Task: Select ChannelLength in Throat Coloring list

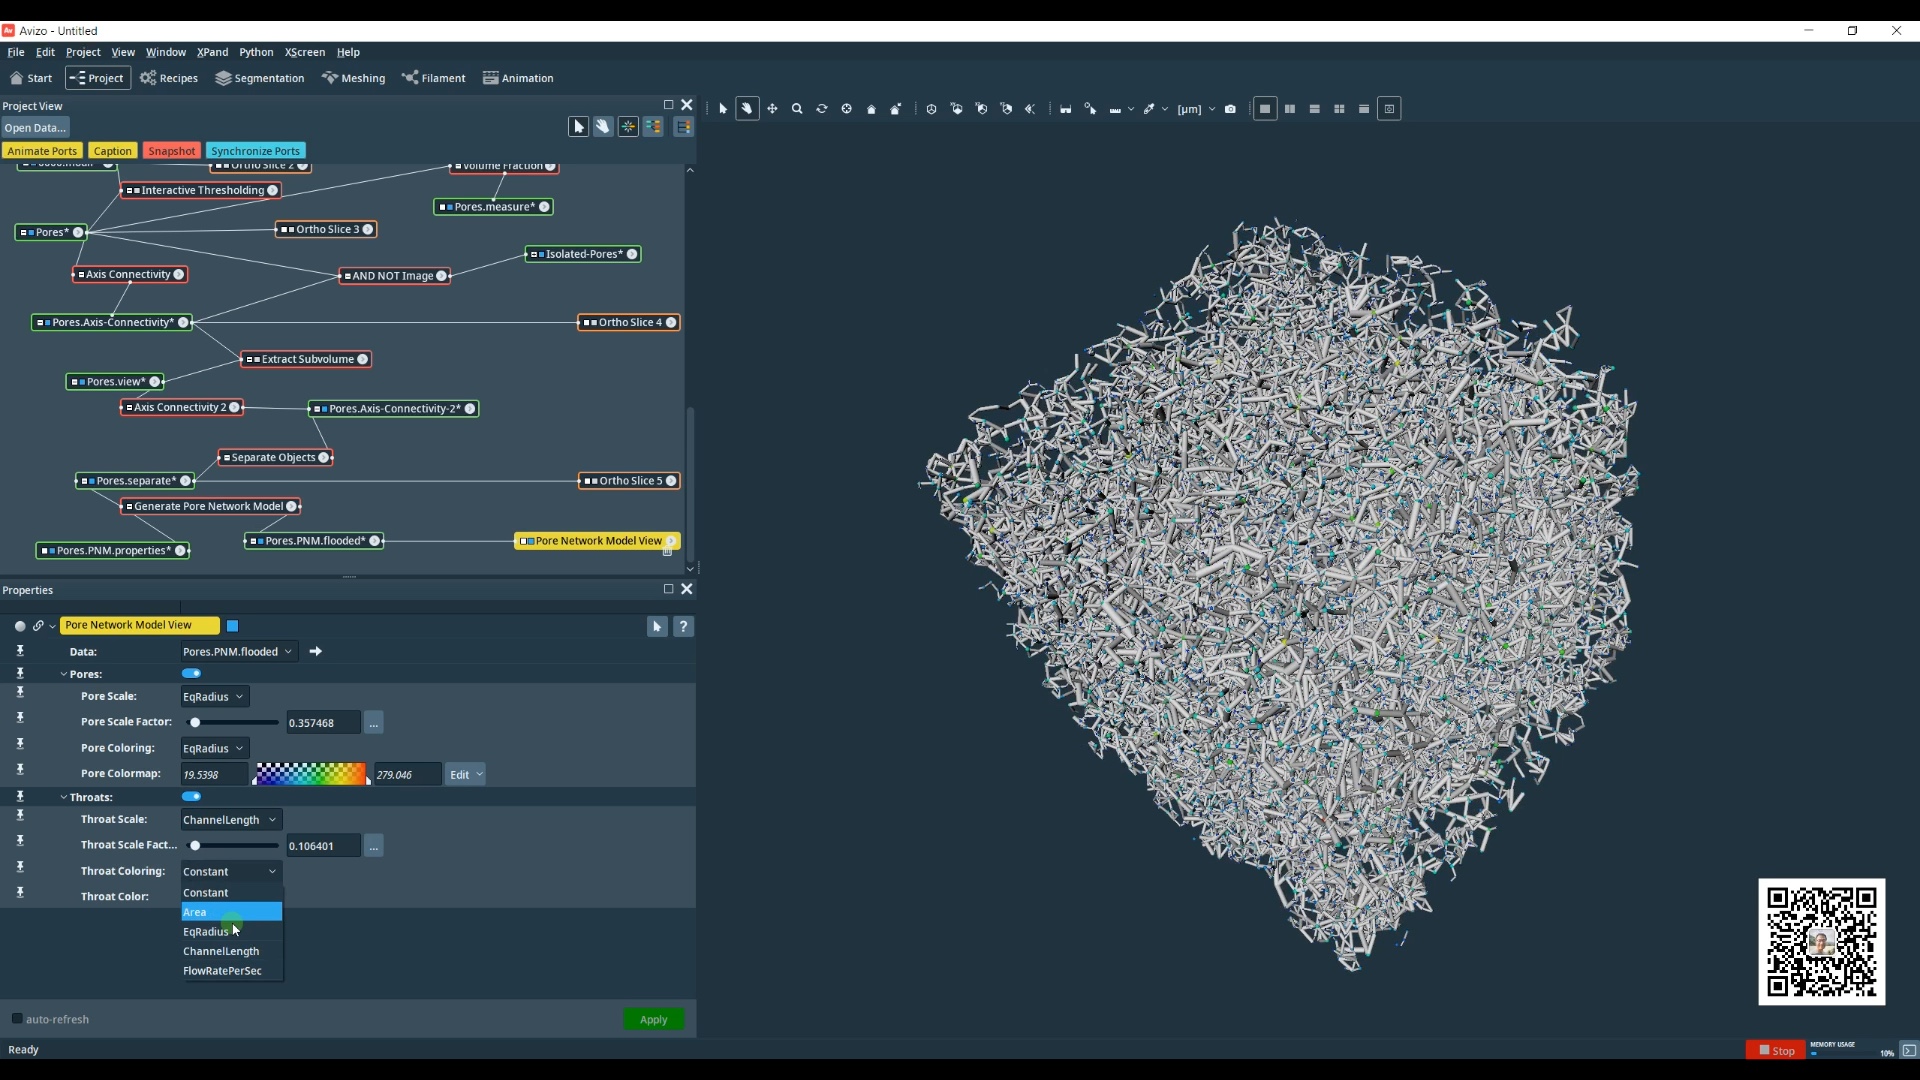Action: coord(231,951)
